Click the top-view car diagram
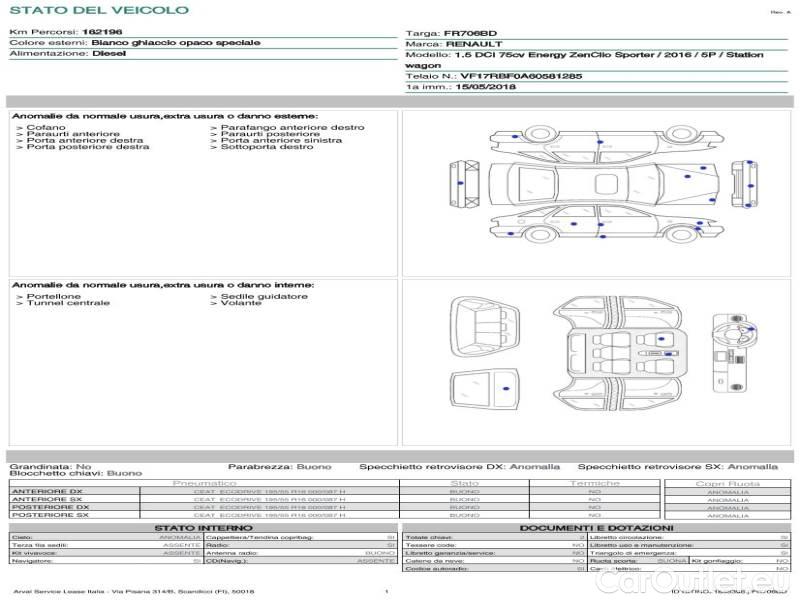This screenshot has width=800, height=600. [604, 184]
